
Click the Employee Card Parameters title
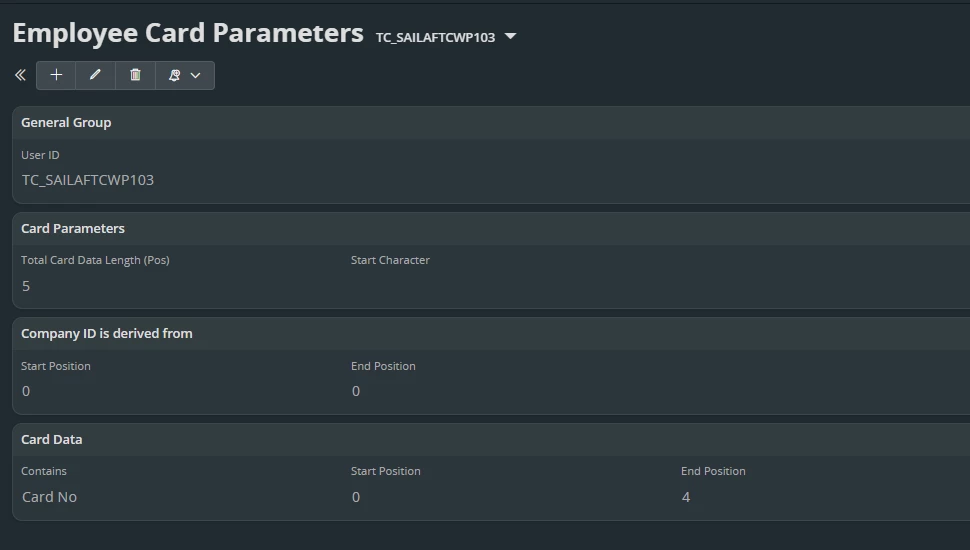coord(188,33)
